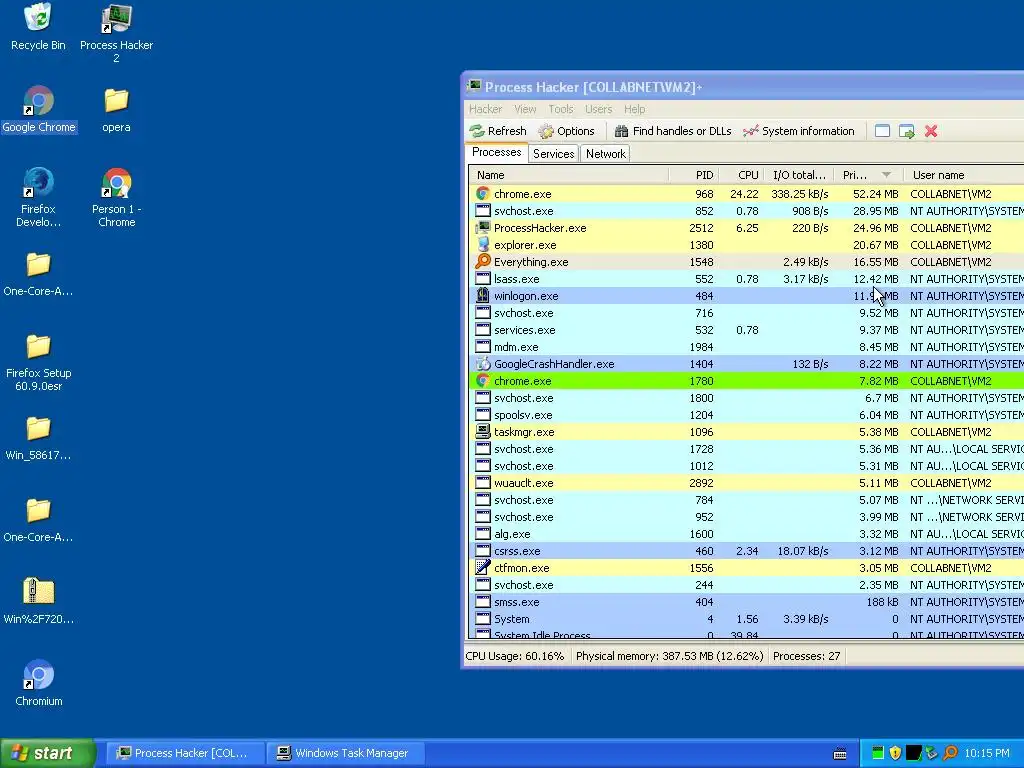Click the Processes: 27 status entry
This screenshot has height=768, width=1024.
pyautogui.click(x=807, y=656)
